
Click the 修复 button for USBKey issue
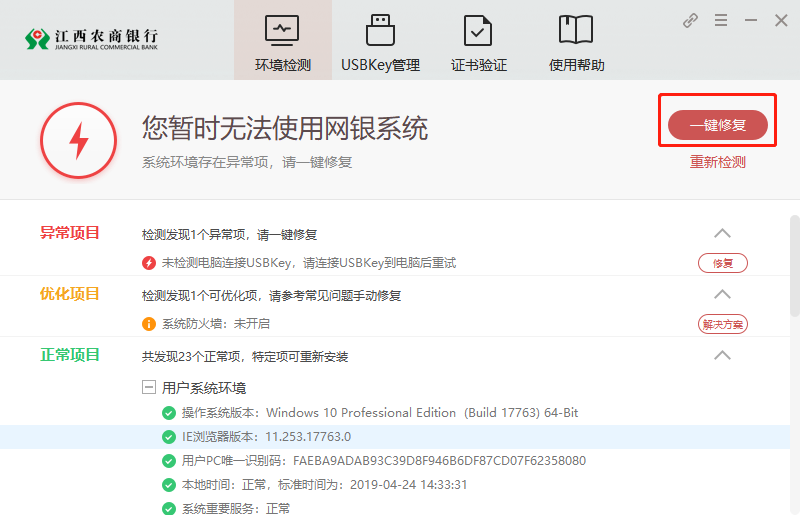point(723,263)
